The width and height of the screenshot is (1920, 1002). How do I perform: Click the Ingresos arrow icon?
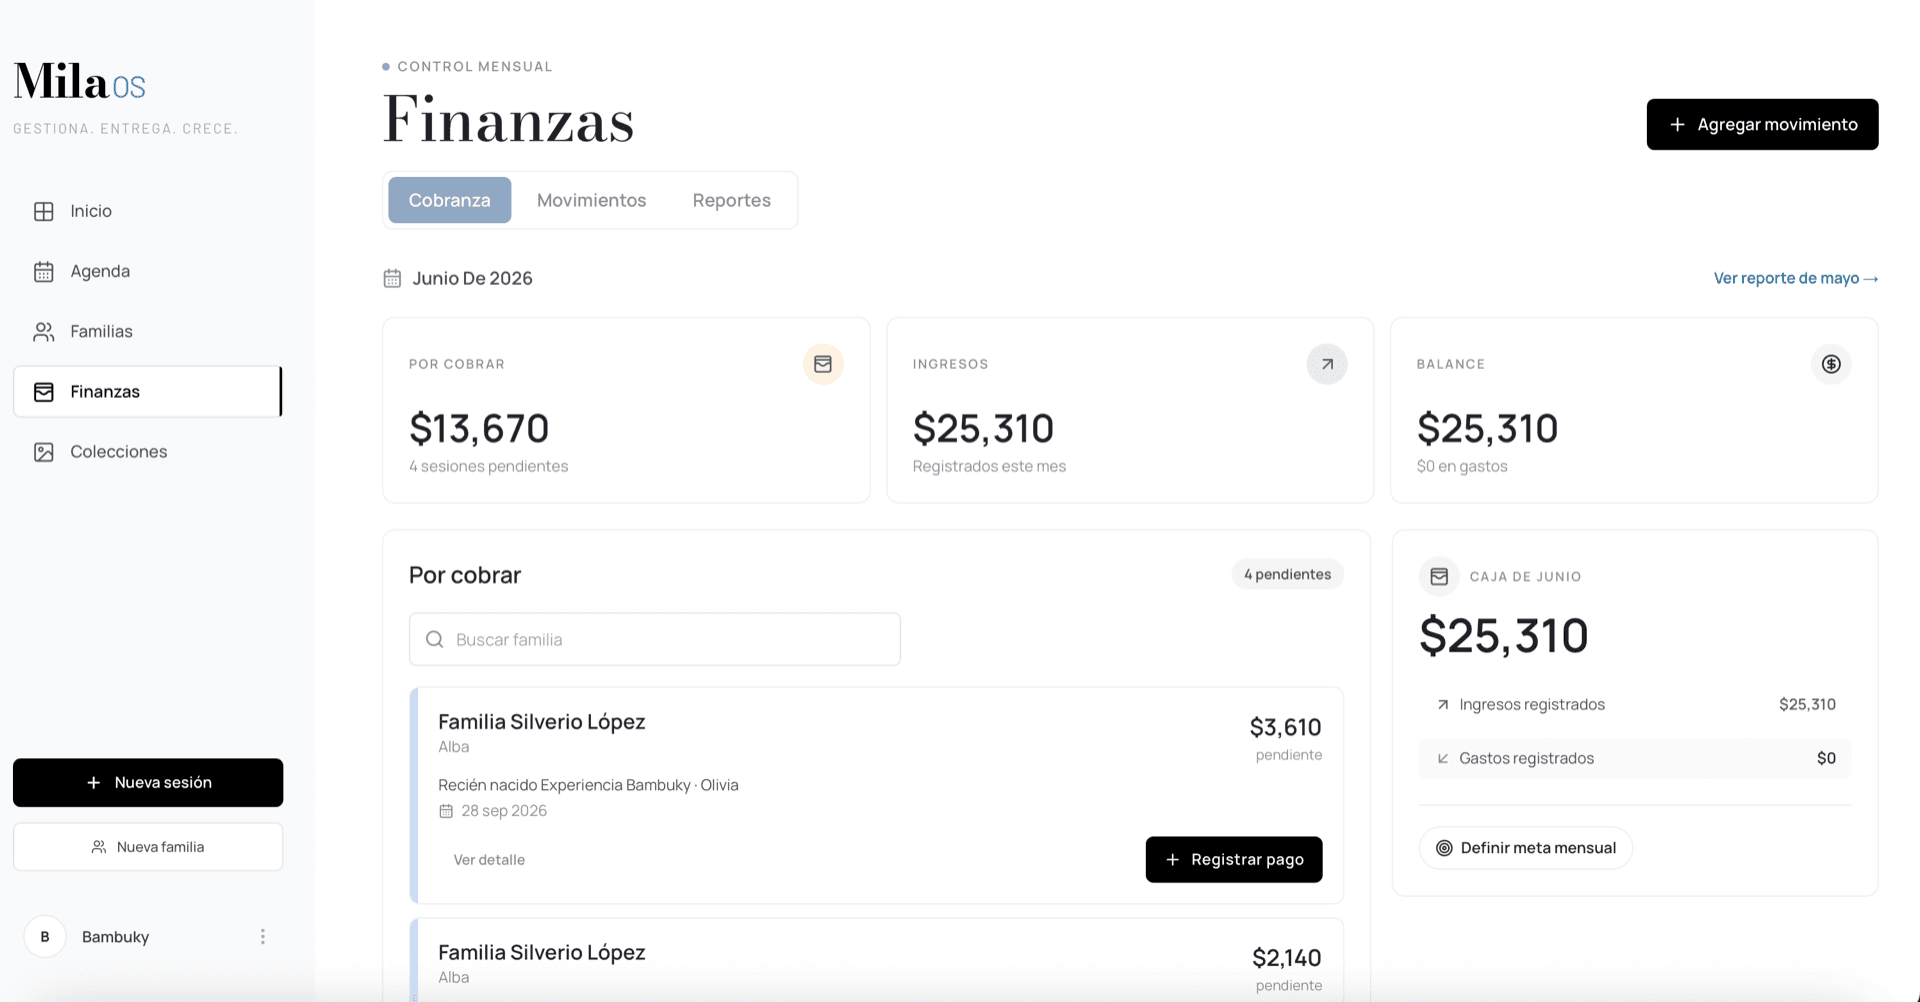1327,364
